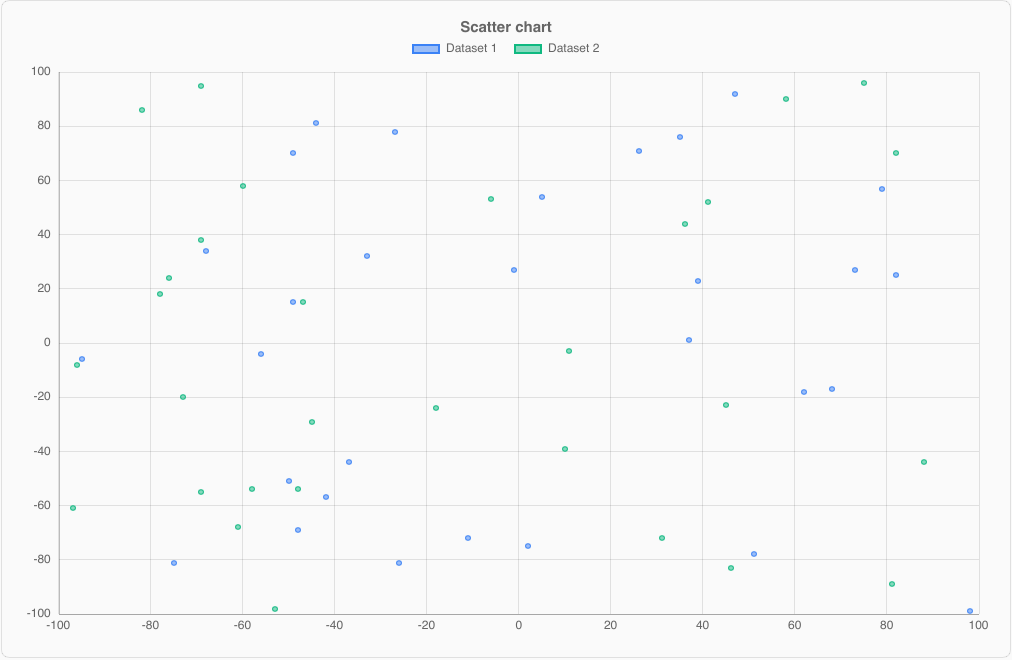1012x660 pixels.
Task: Select green point at x -60, y 58
Action: [x=243, y=186]
